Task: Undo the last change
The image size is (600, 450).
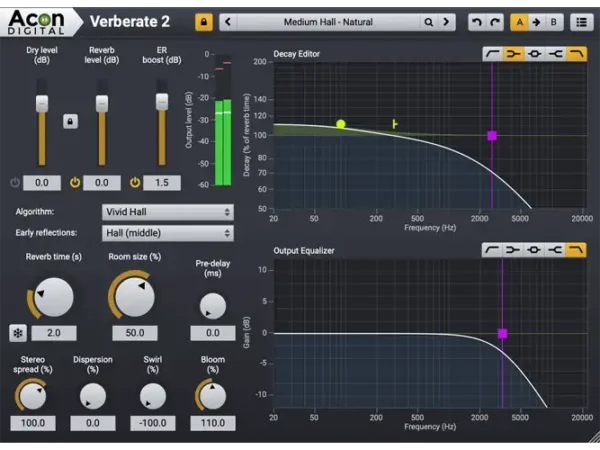Action: tap(477, 22)
